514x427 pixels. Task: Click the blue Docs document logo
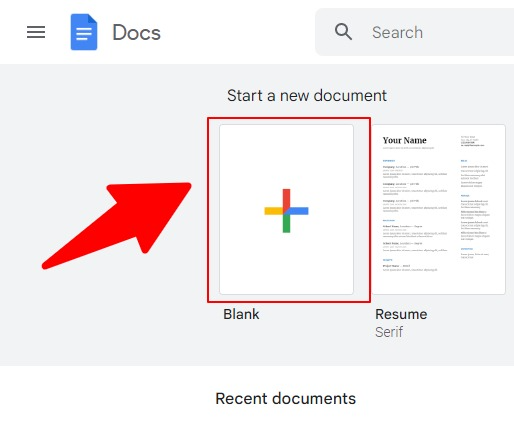84,32
